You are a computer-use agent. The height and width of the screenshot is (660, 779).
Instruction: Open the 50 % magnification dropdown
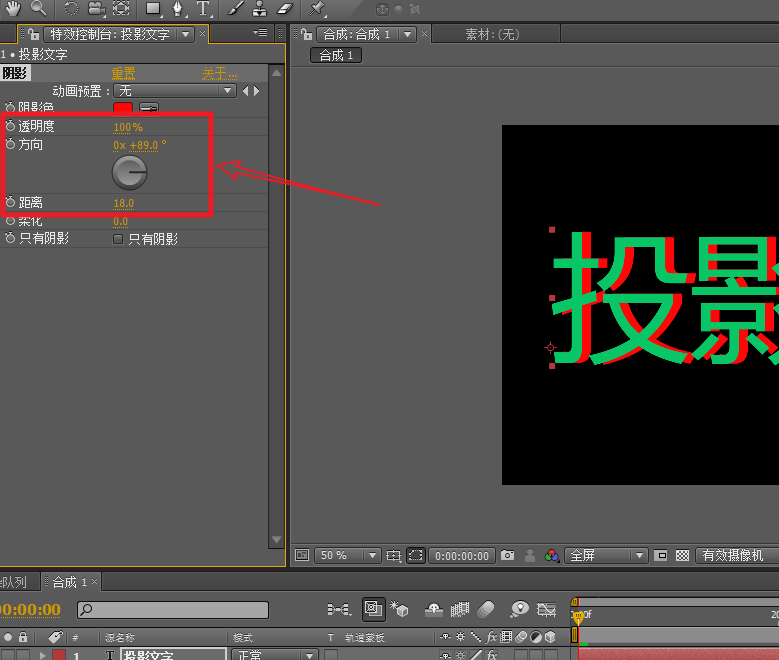tap(347, 555)
